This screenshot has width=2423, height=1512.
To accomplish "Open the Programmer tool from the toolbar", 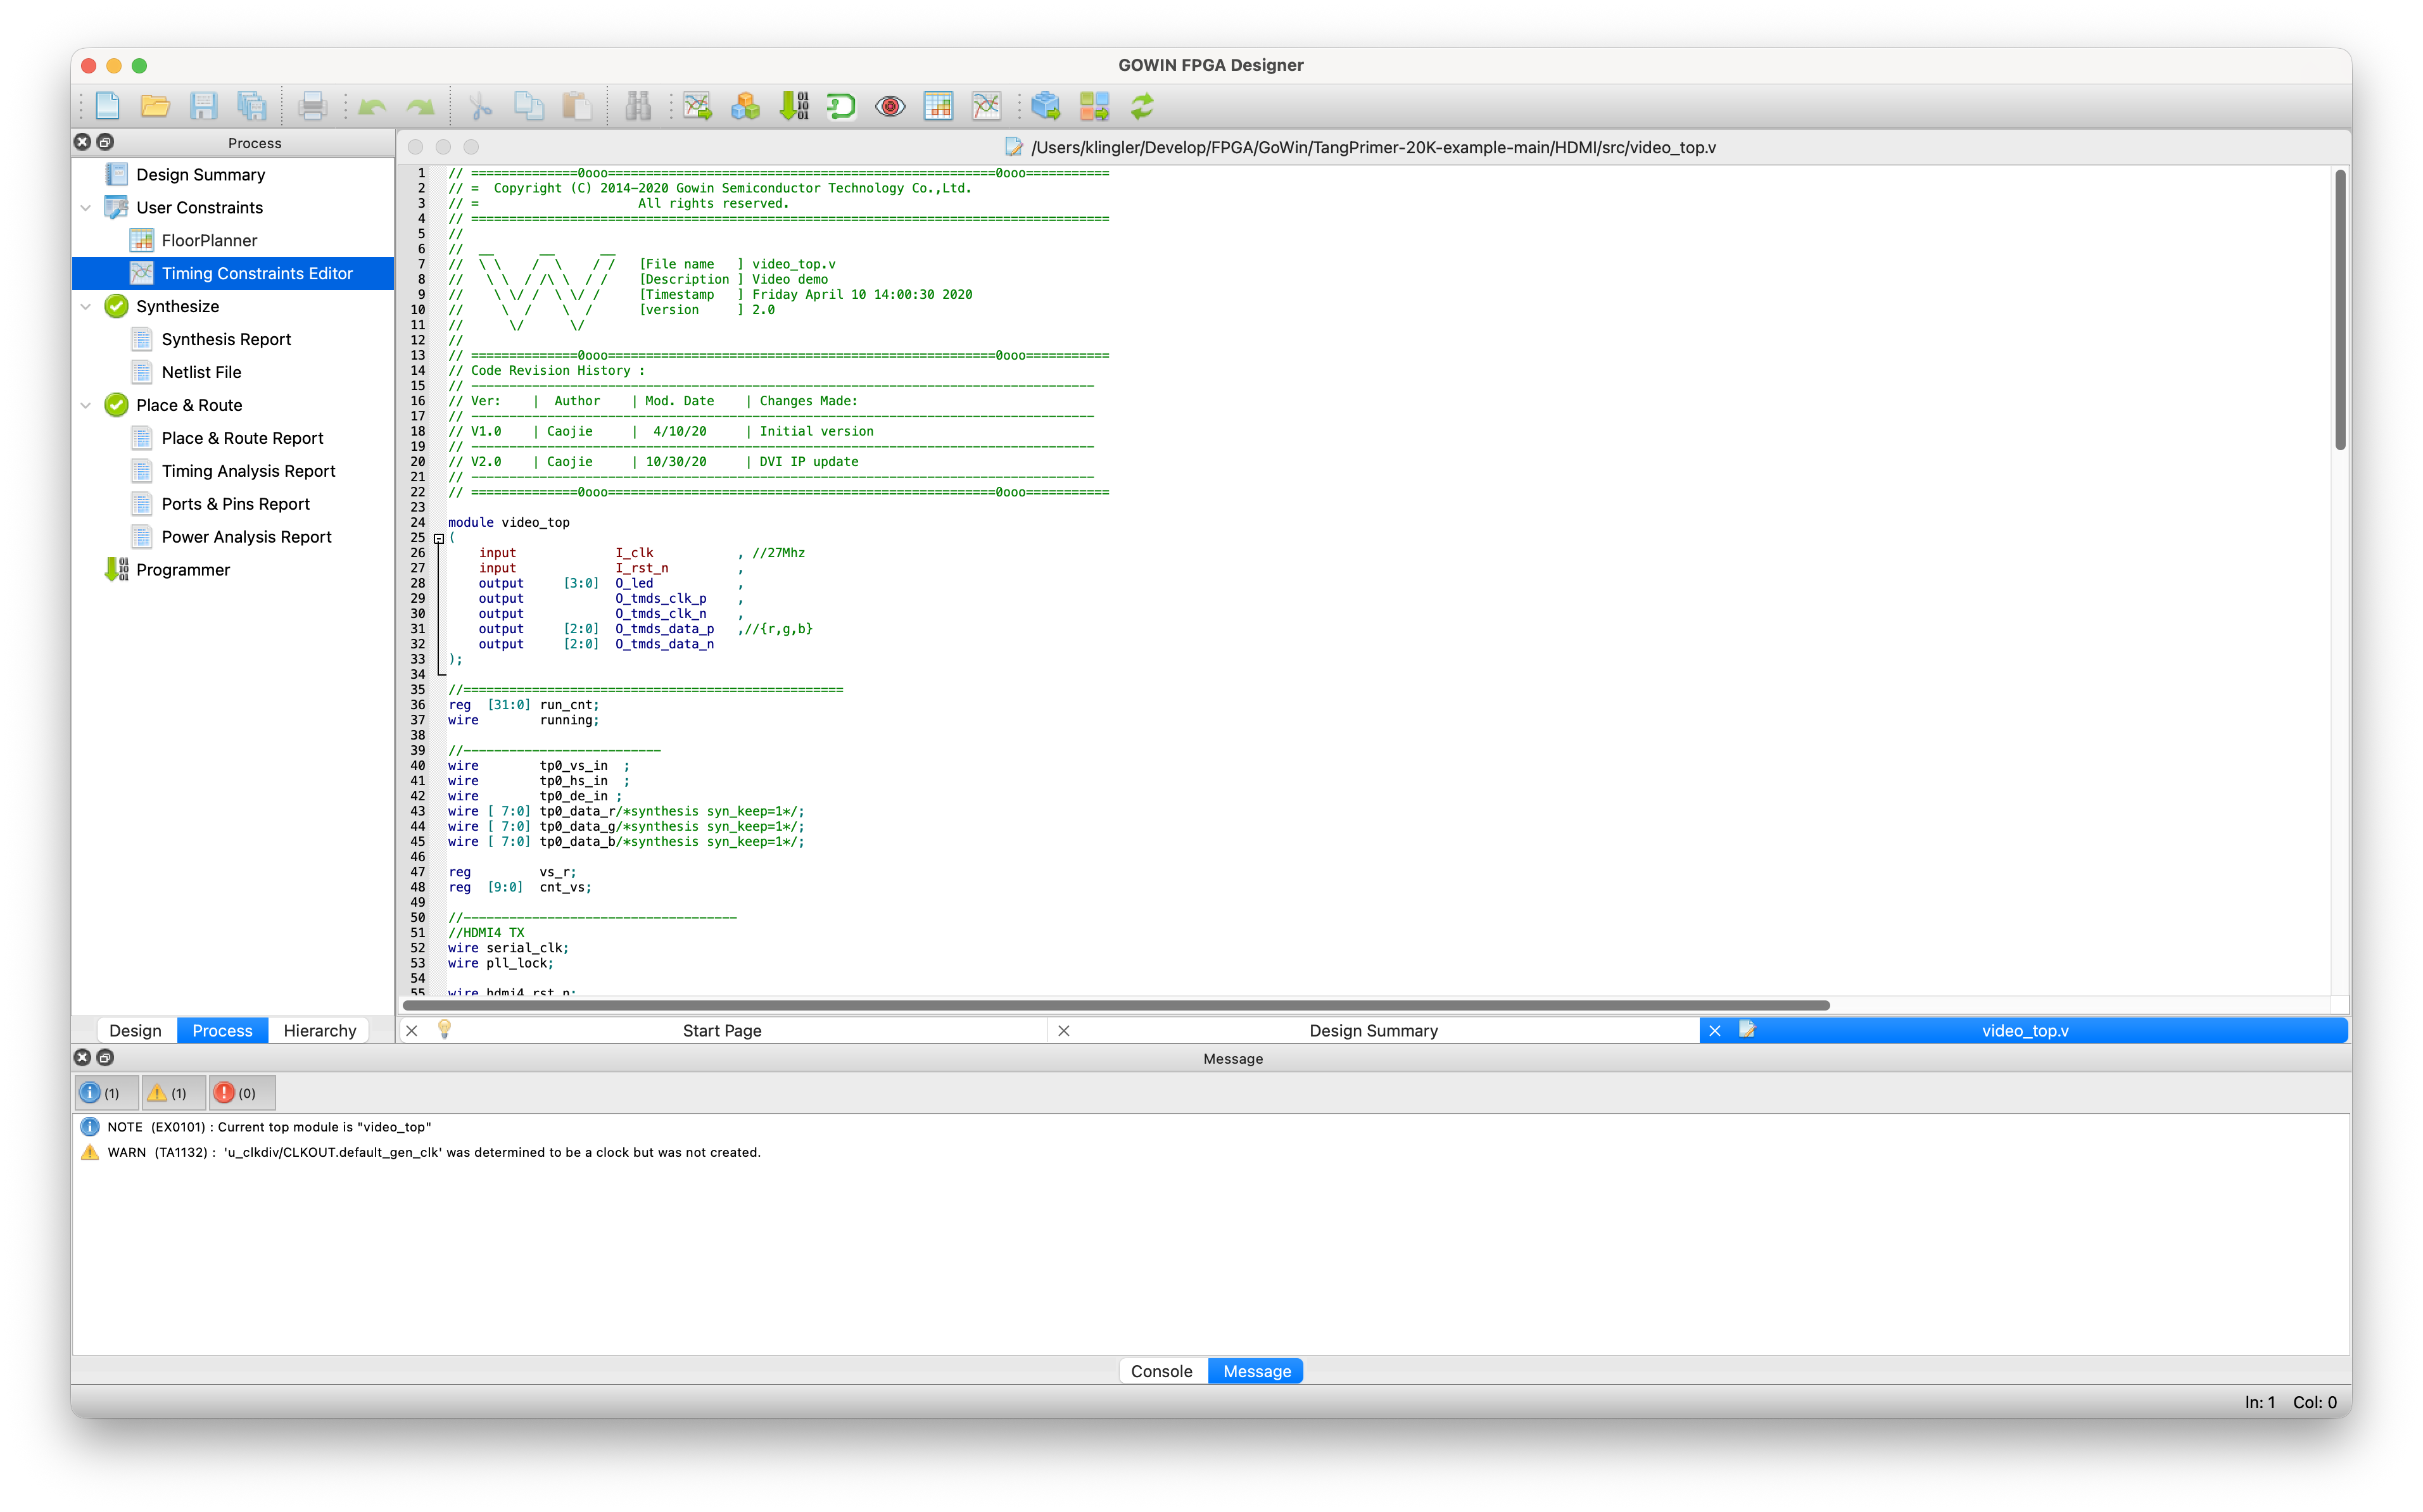I will (x=794, y=106).
